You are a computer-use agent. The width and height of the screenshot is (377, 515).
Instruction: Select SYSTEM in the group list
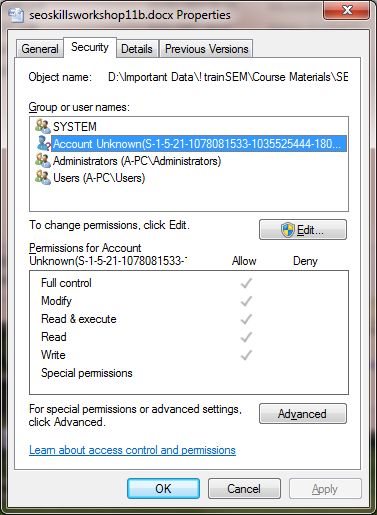75,127
